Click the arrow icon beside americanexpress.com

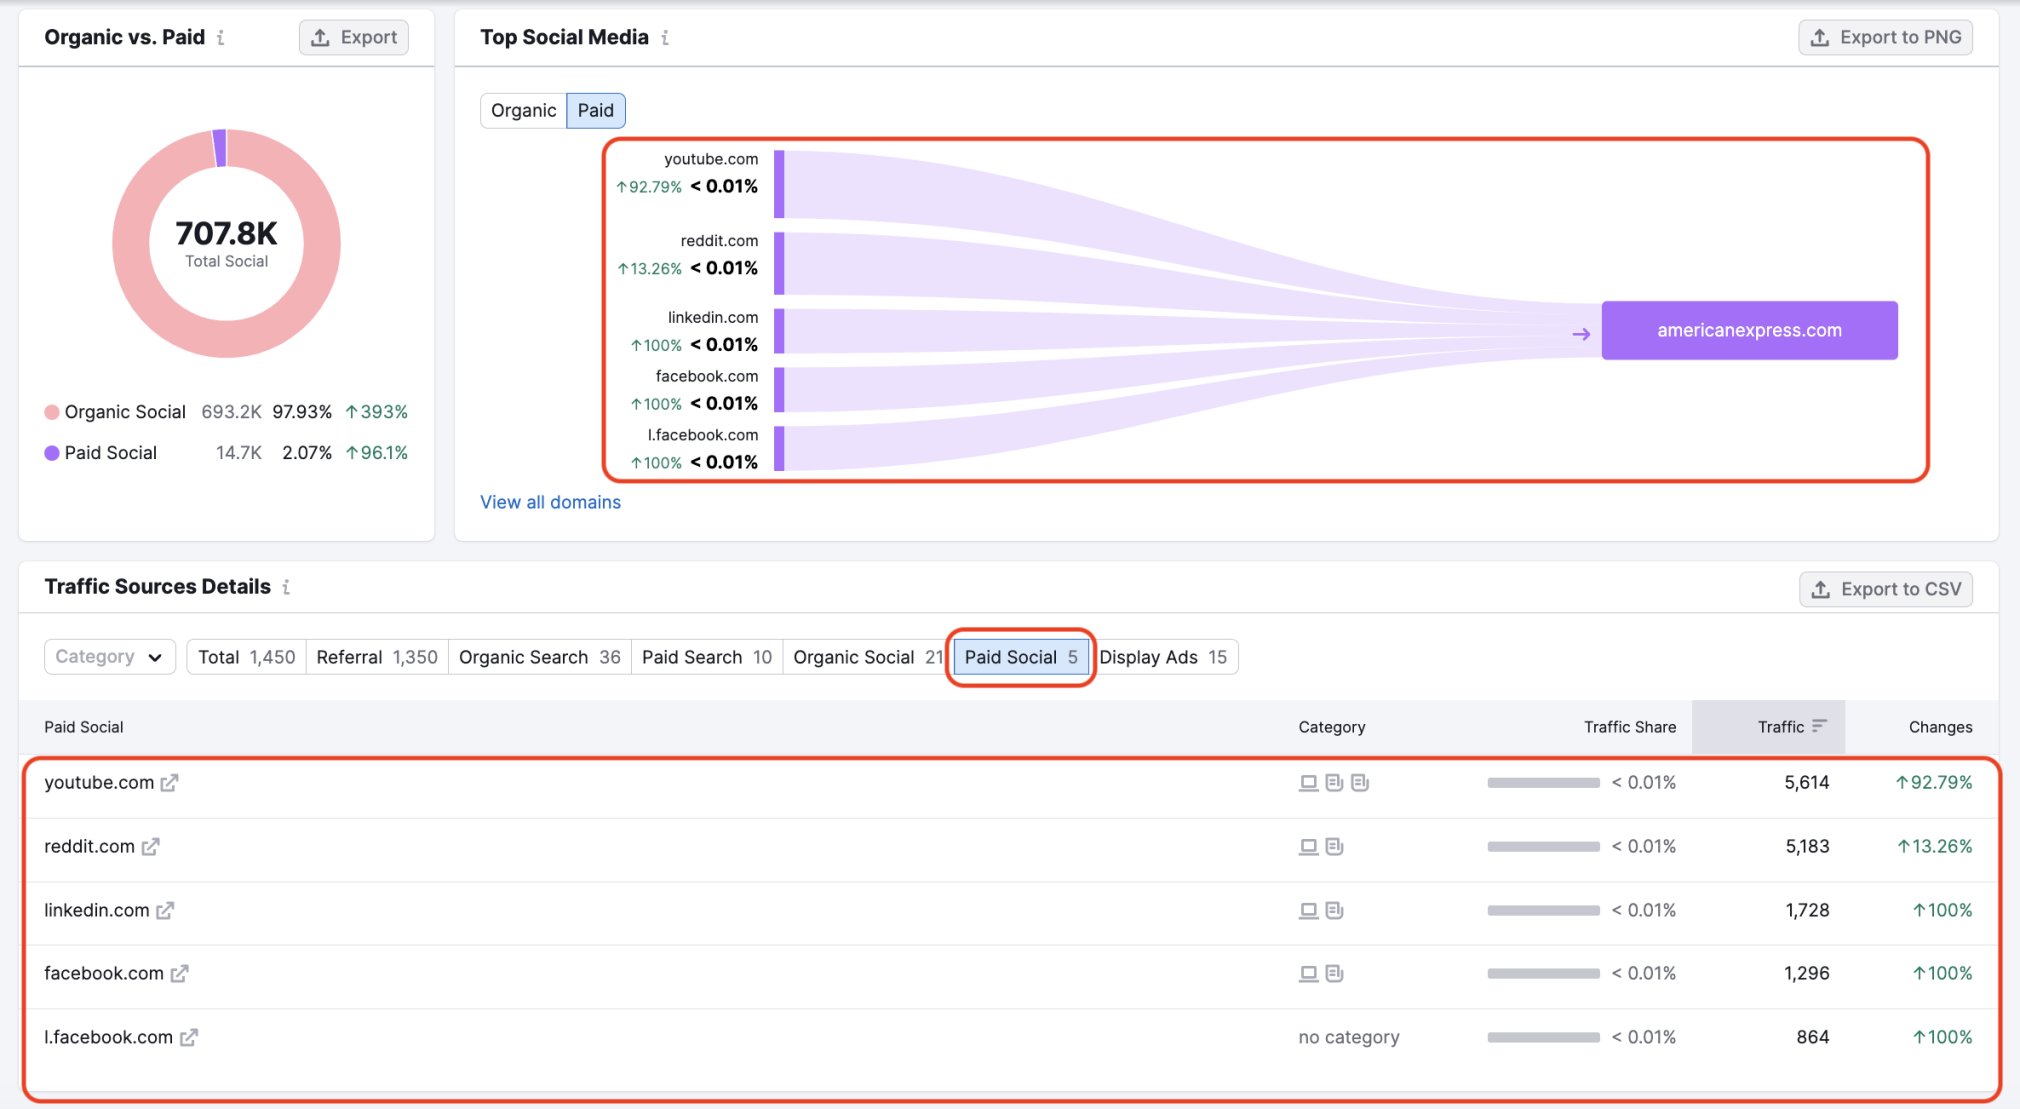click(1581, 334)
